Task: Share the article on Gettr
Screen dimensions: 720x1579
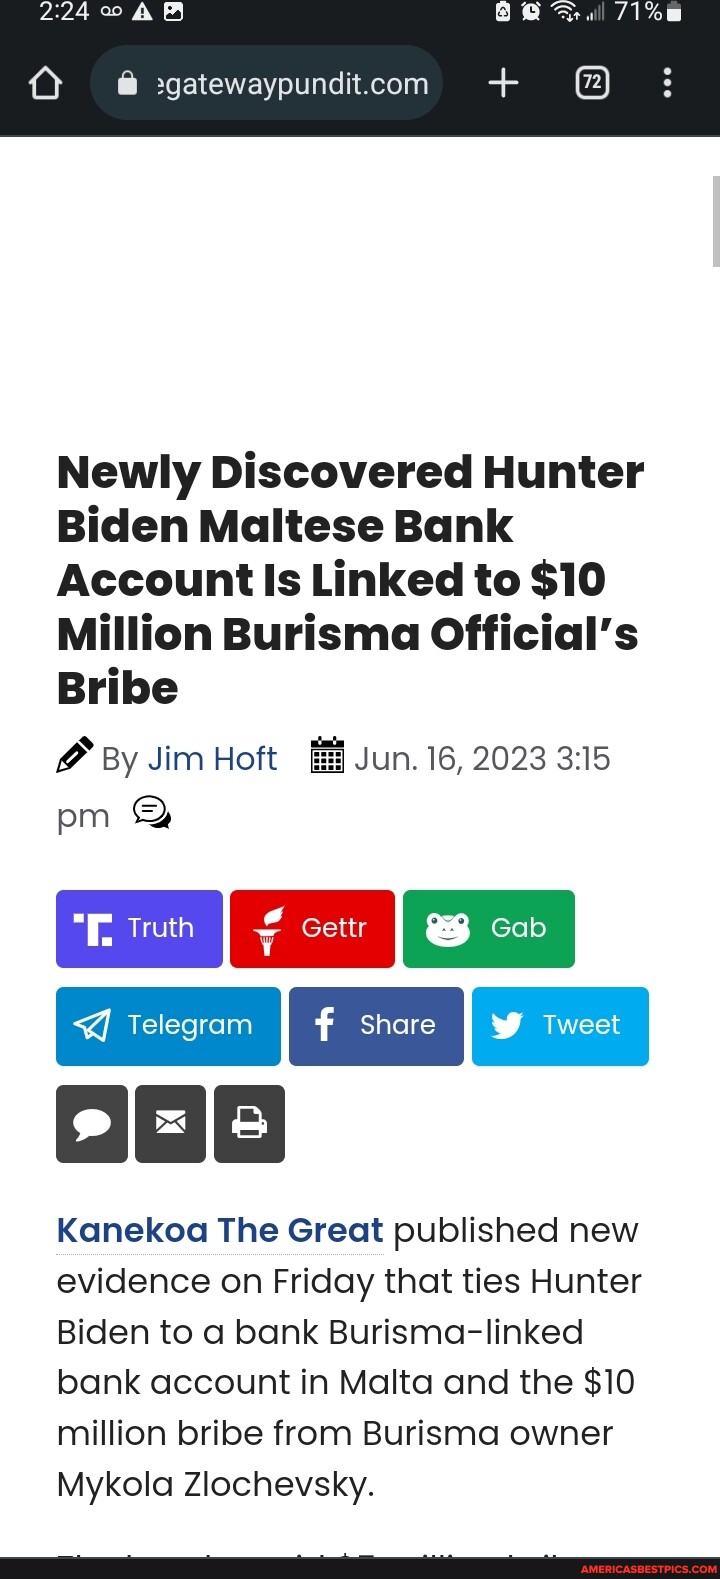Action: click(x=312, y=928)
